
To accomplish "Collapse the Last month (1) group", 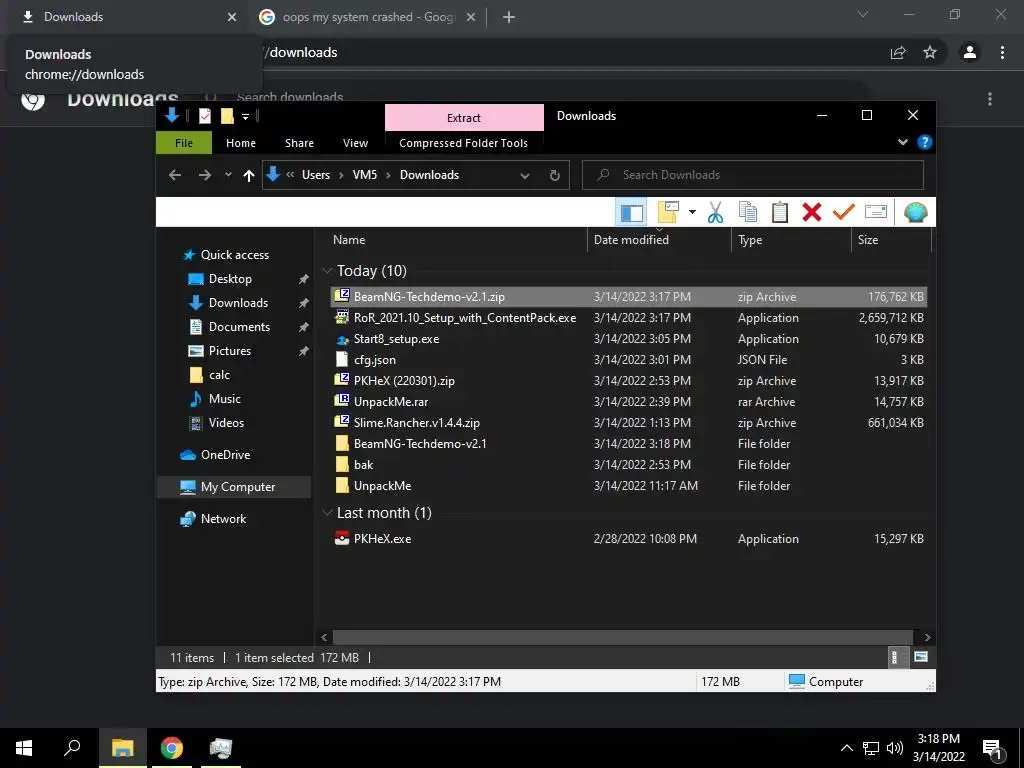I will coord(328,513).
